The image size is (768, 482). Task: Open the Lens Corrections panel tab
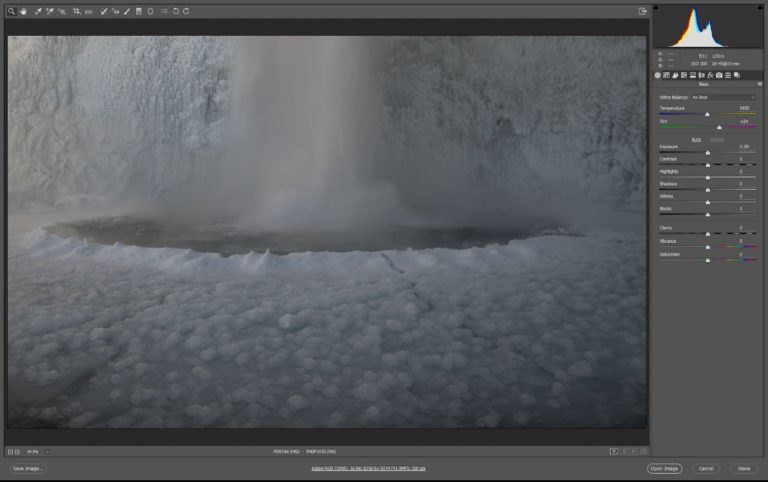click(x=701, y=75)
